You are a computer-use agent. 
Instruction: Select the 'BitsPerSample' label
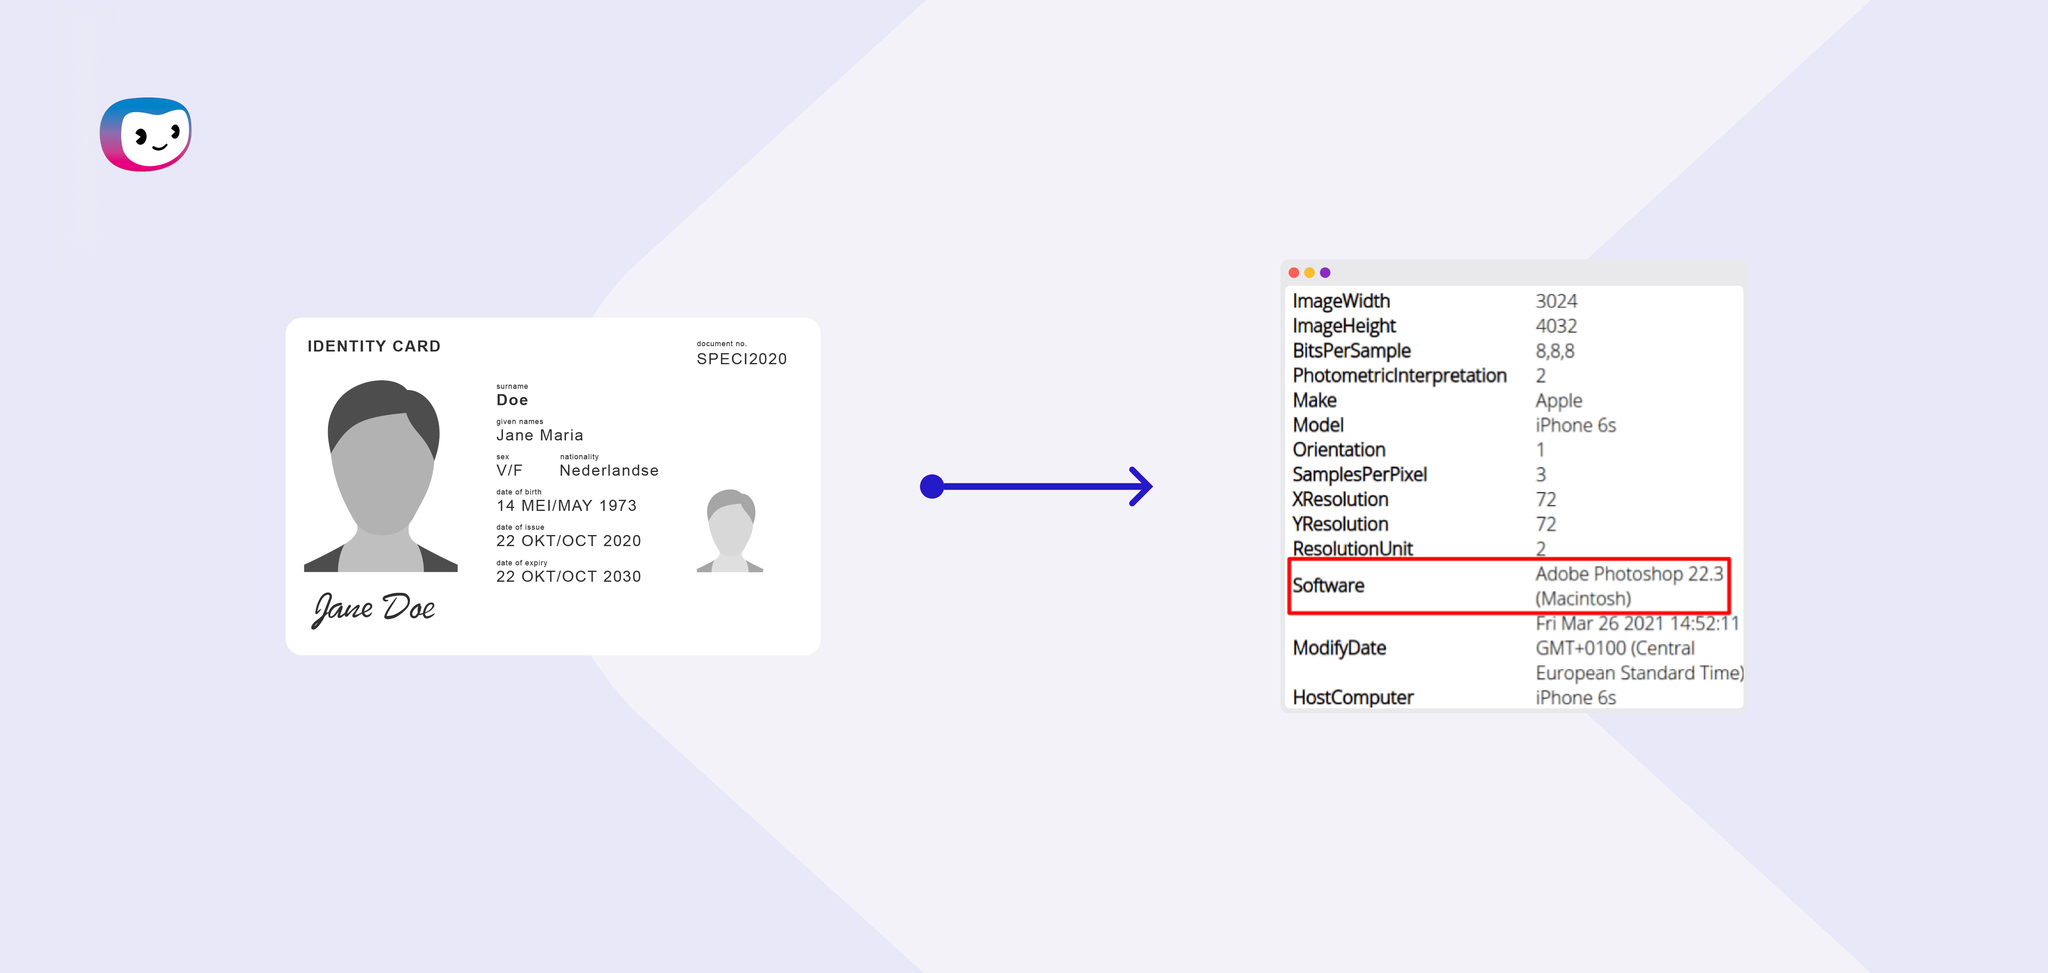(x=1351, y=351)
